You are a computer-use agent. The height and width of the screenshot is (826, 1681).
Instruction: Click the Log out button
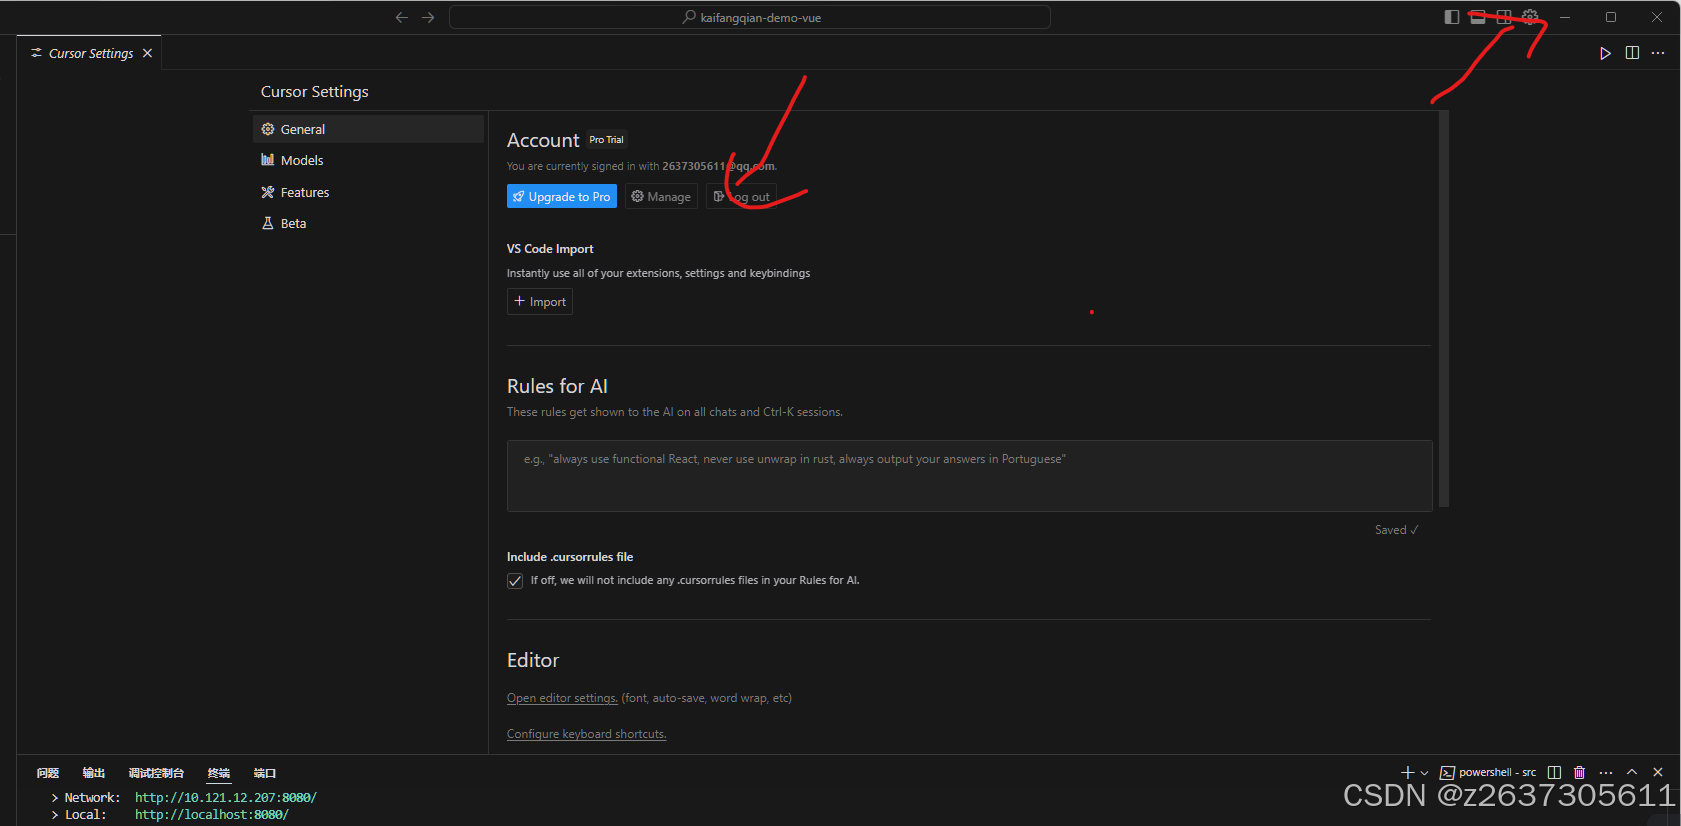point(741,197)
